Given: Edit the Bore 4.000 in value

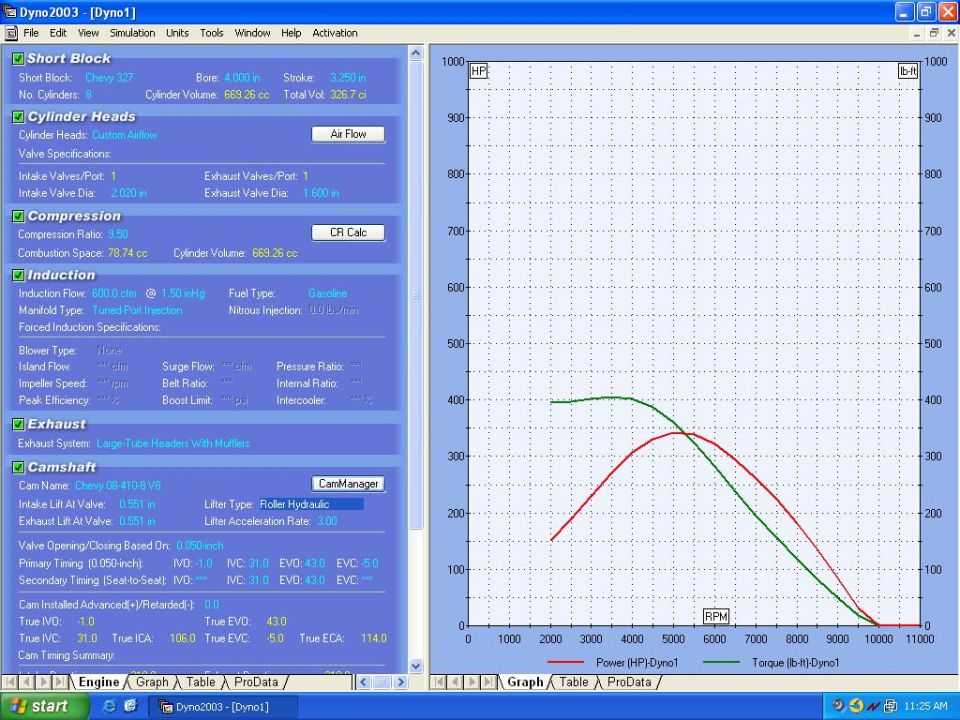Looking at the screenshot, I should tap(242, 78).
